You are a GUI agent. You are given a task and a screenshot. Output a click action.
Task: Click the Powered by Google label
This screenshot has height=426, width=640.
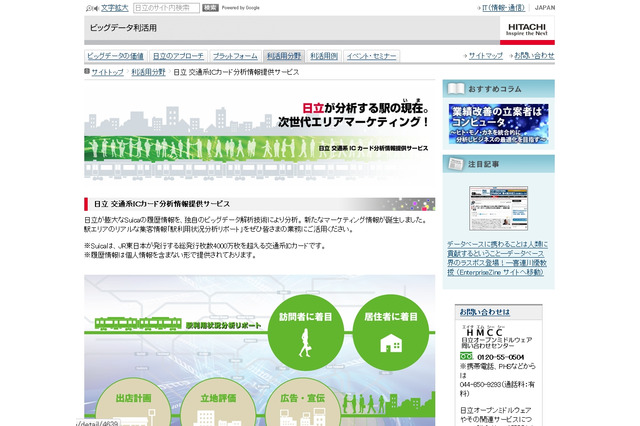click(x=240, y=8)
